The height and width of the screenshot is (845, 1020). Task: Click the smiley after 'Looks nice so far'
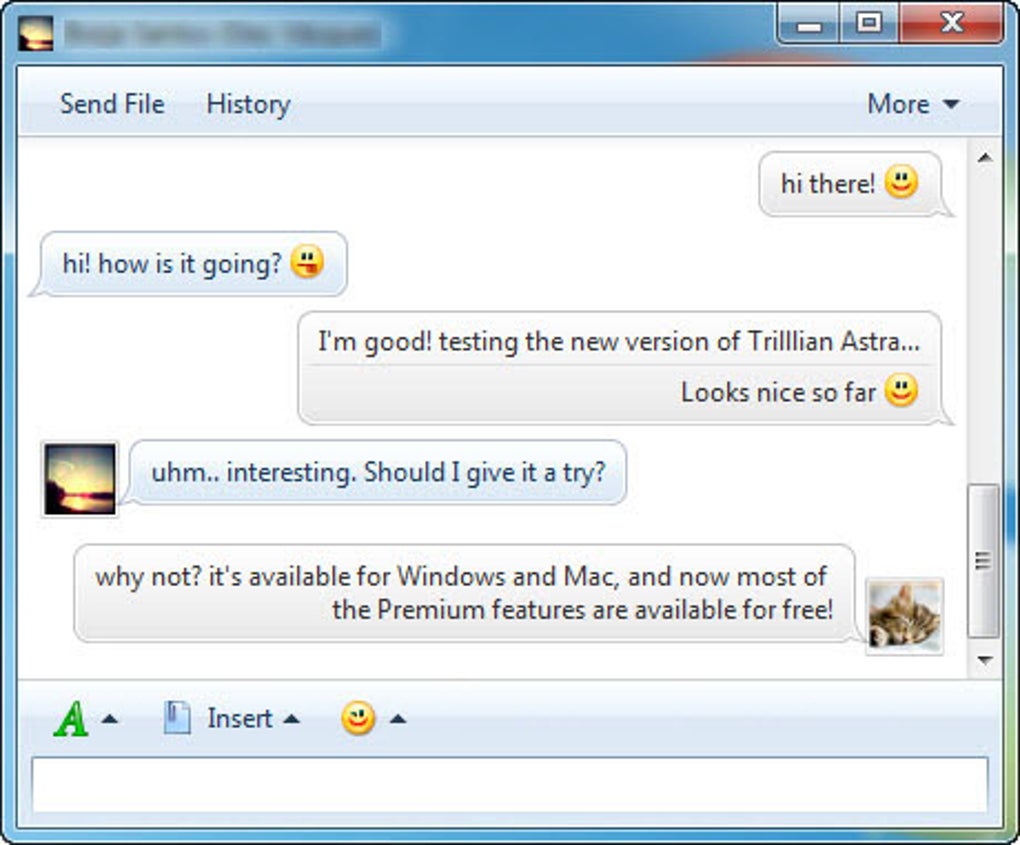902,390
